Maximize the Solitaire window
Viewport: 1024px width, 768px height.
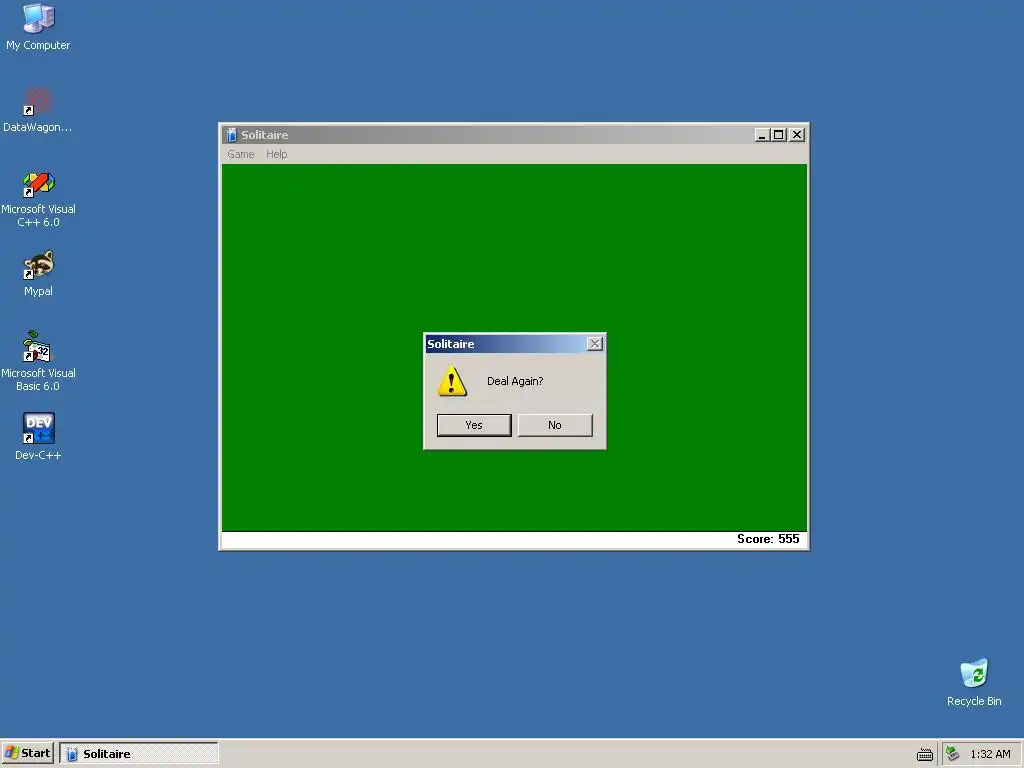[x=778, y=135]
